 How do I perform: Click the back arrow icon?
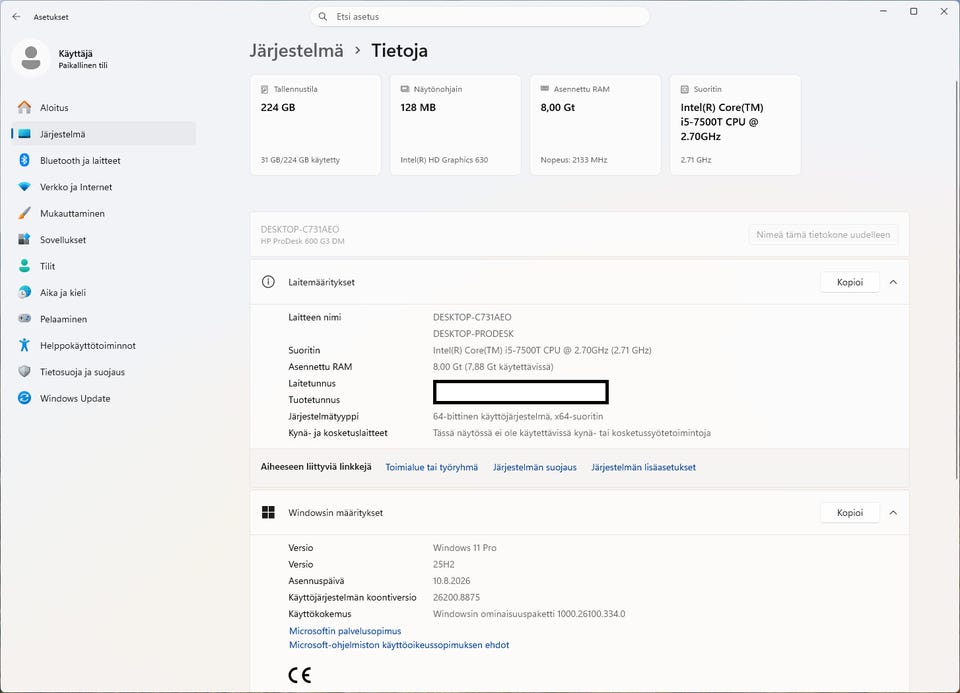[x=17, y=17]
